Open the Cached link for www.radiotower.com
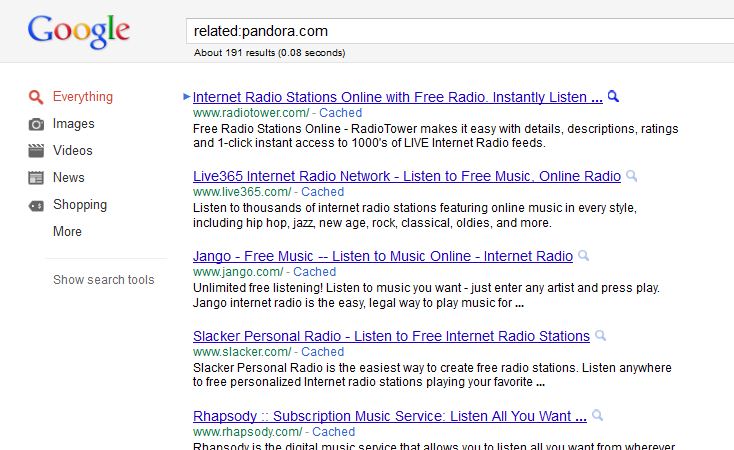734x450 pixels. [x=340, y=113]
